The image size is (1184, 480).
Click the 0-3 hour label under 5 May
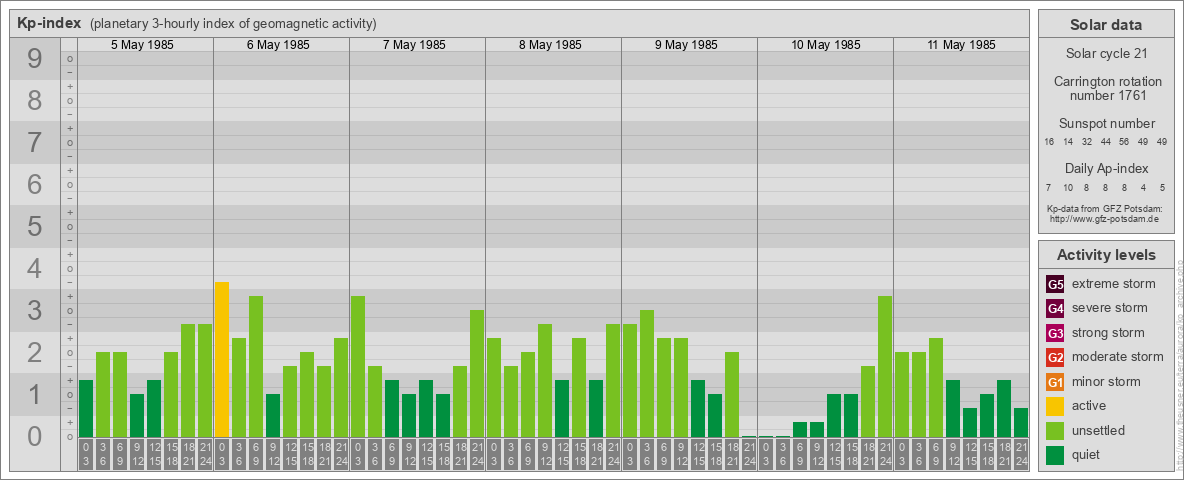(86, 455)
